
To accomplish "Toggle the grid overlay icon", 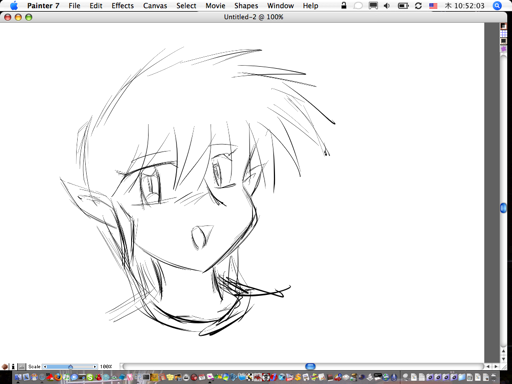I will 503,34.
